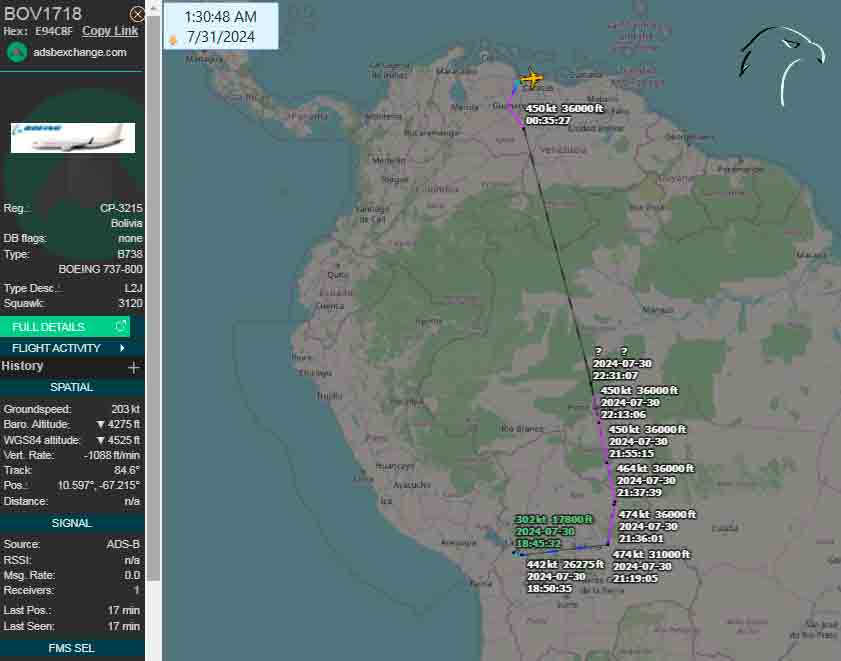Click the SIGNAL section header
The width and height of the screenshot is (841, 661).
coord(72,523)
